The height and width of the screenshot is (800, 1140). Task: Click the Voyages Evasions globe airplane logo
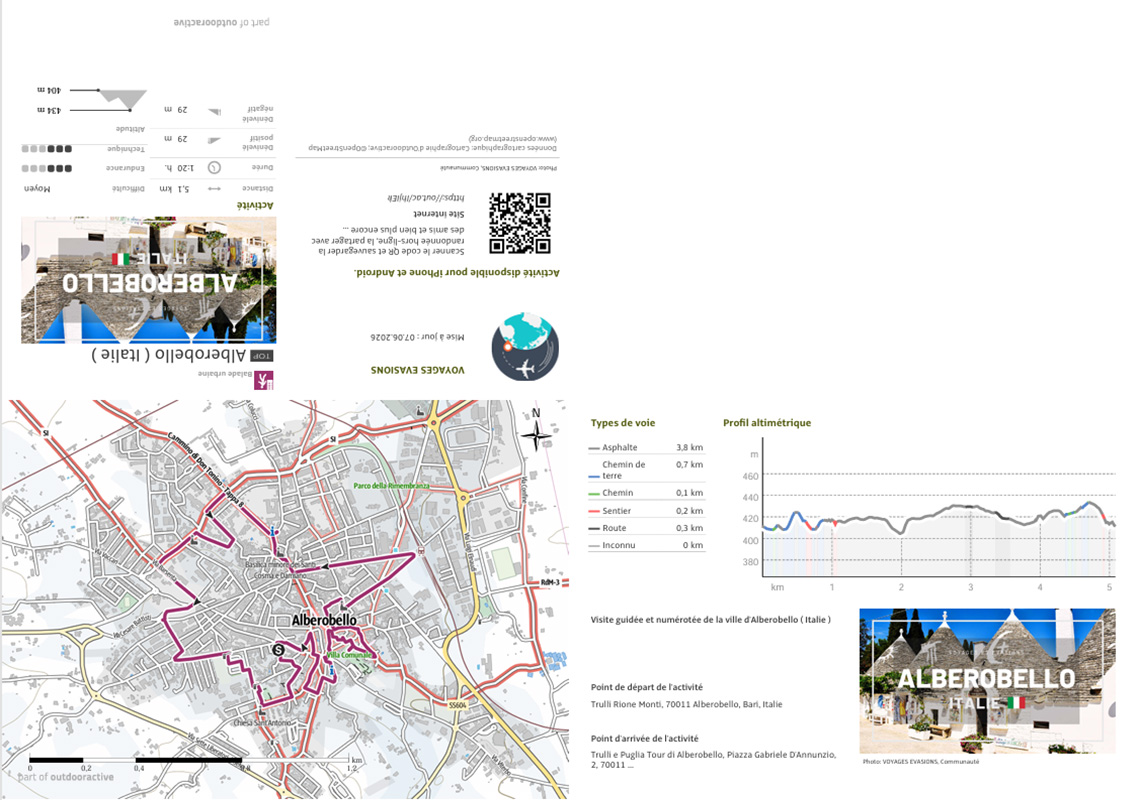[x=525, y=347]
